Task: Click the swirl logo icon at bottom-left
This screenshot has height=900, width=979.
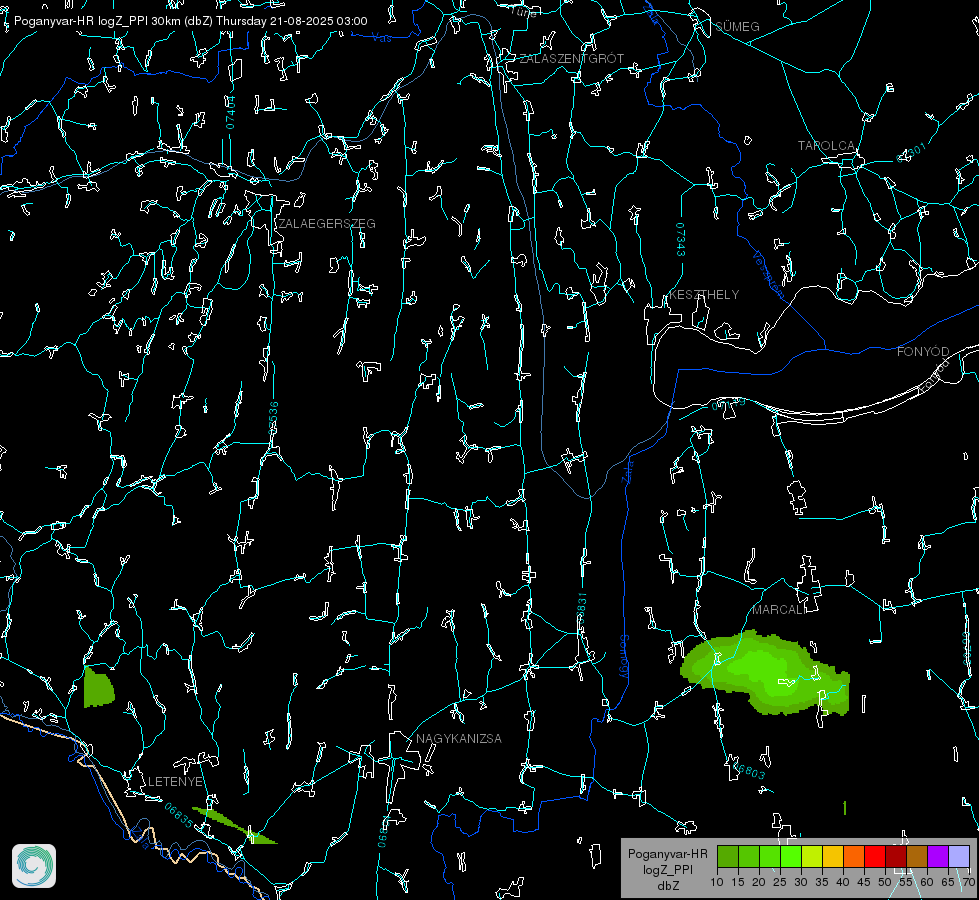Action: tap(34, 866)
